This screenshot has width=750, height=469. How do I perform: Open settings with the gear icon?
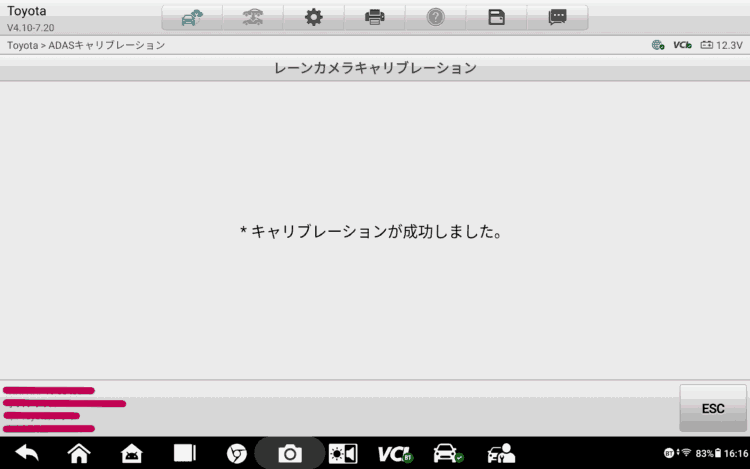pyautogui.click(x=313, y=17)
